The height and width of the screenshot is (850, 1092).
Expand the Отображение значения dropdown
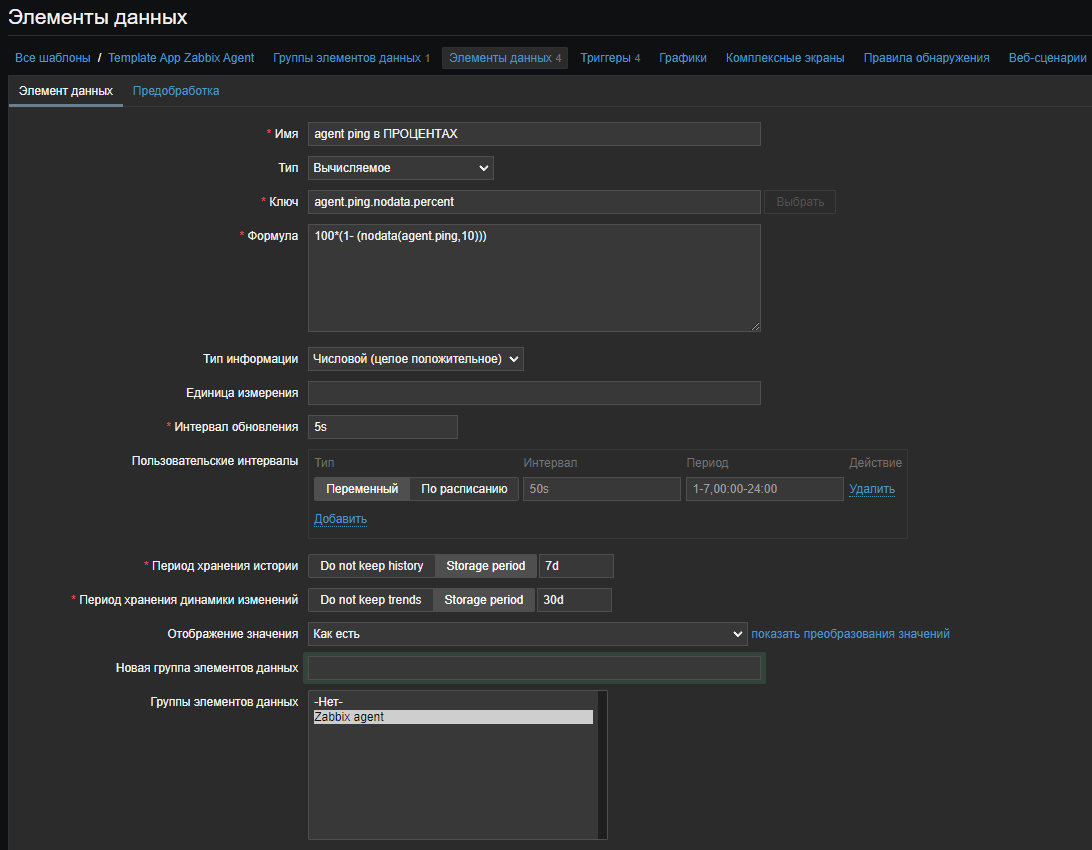[x=527, y=633]
